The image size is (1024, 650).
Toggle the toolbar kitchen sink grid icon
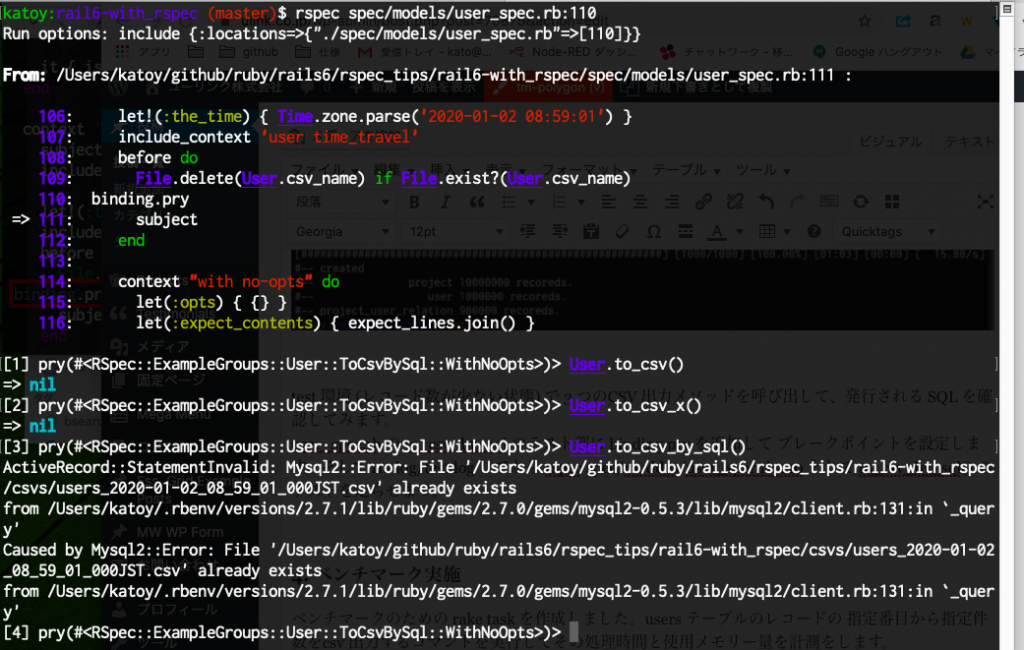click(893, 198)
